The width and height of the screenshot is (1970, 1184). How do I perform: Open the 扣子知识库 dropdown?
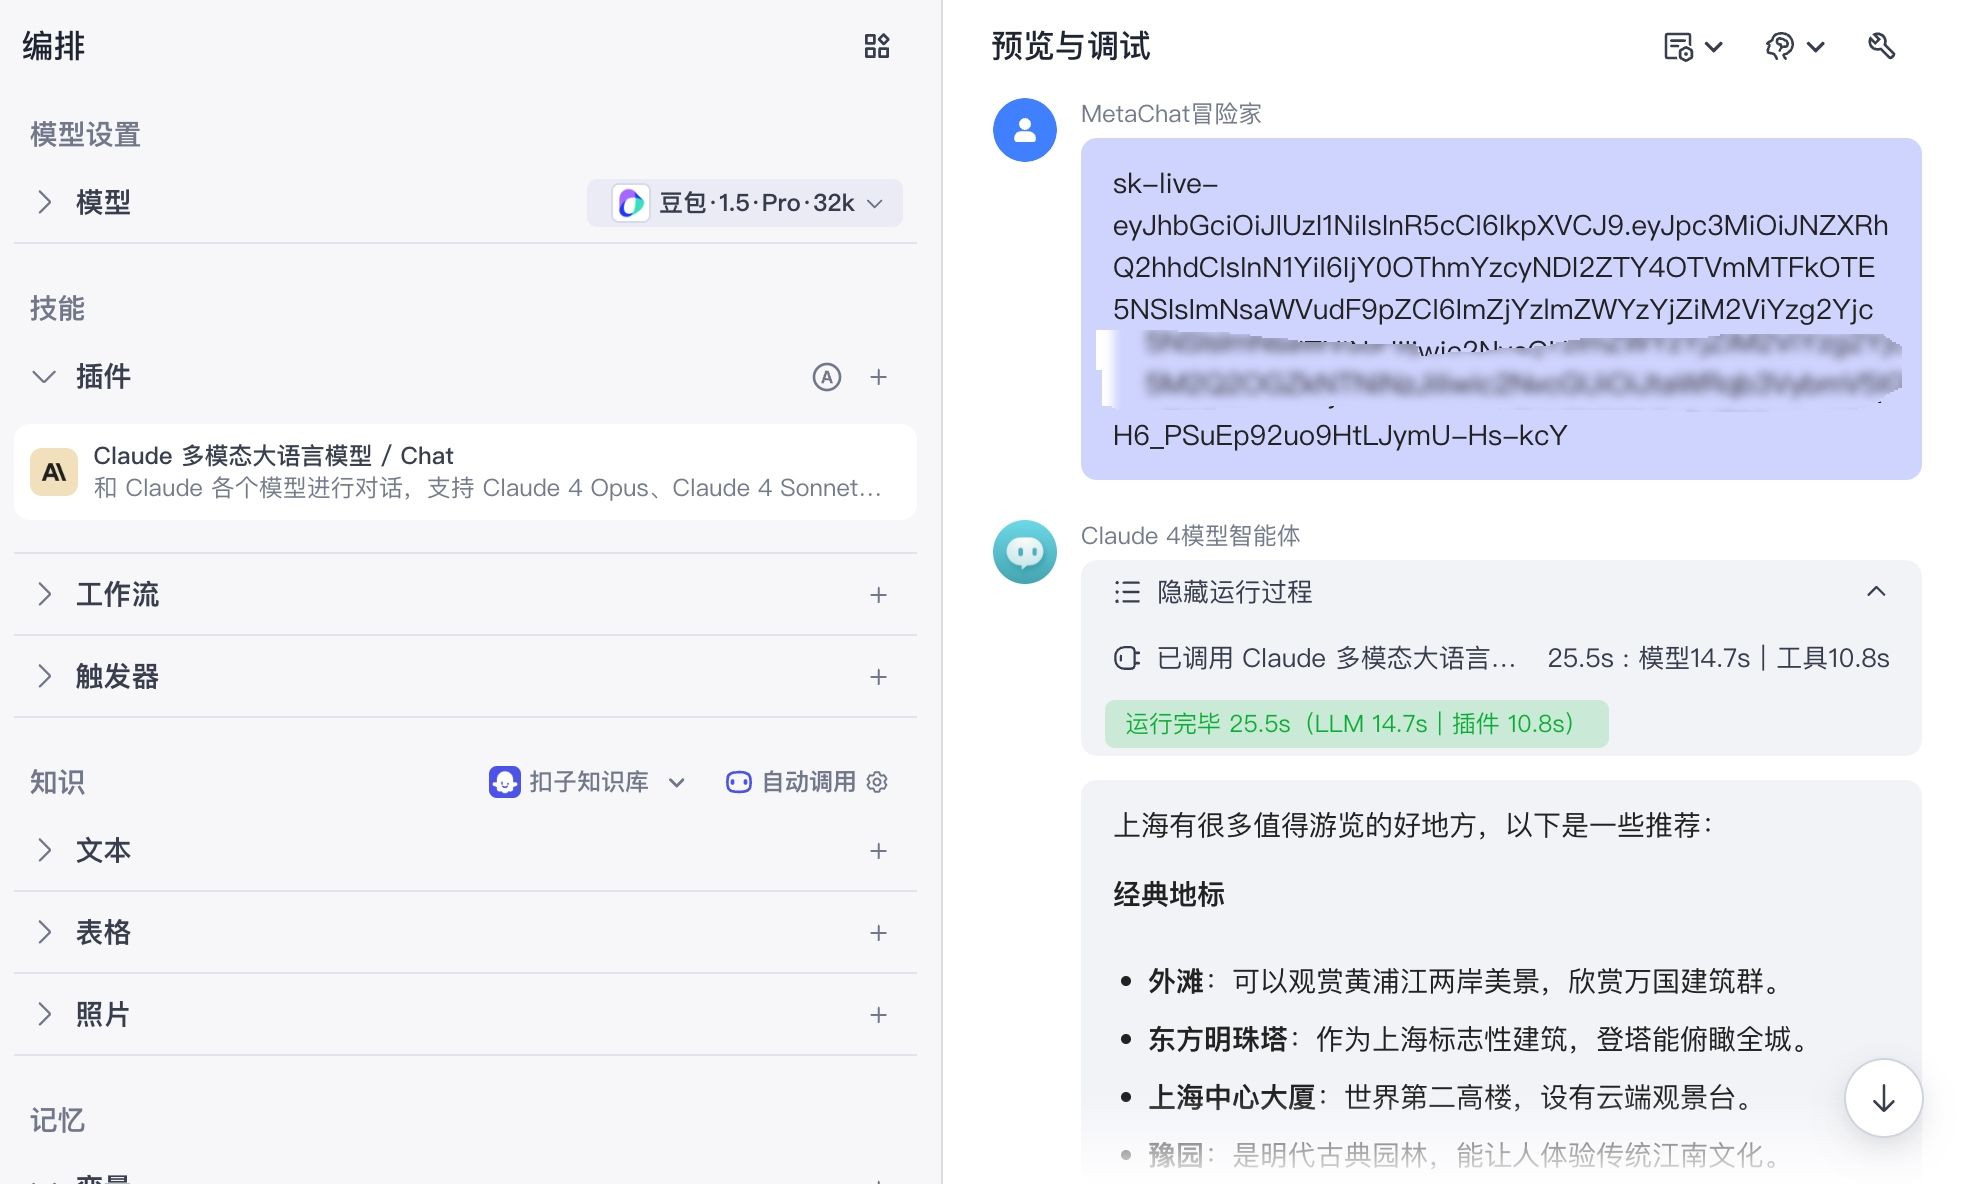(587, 782)
